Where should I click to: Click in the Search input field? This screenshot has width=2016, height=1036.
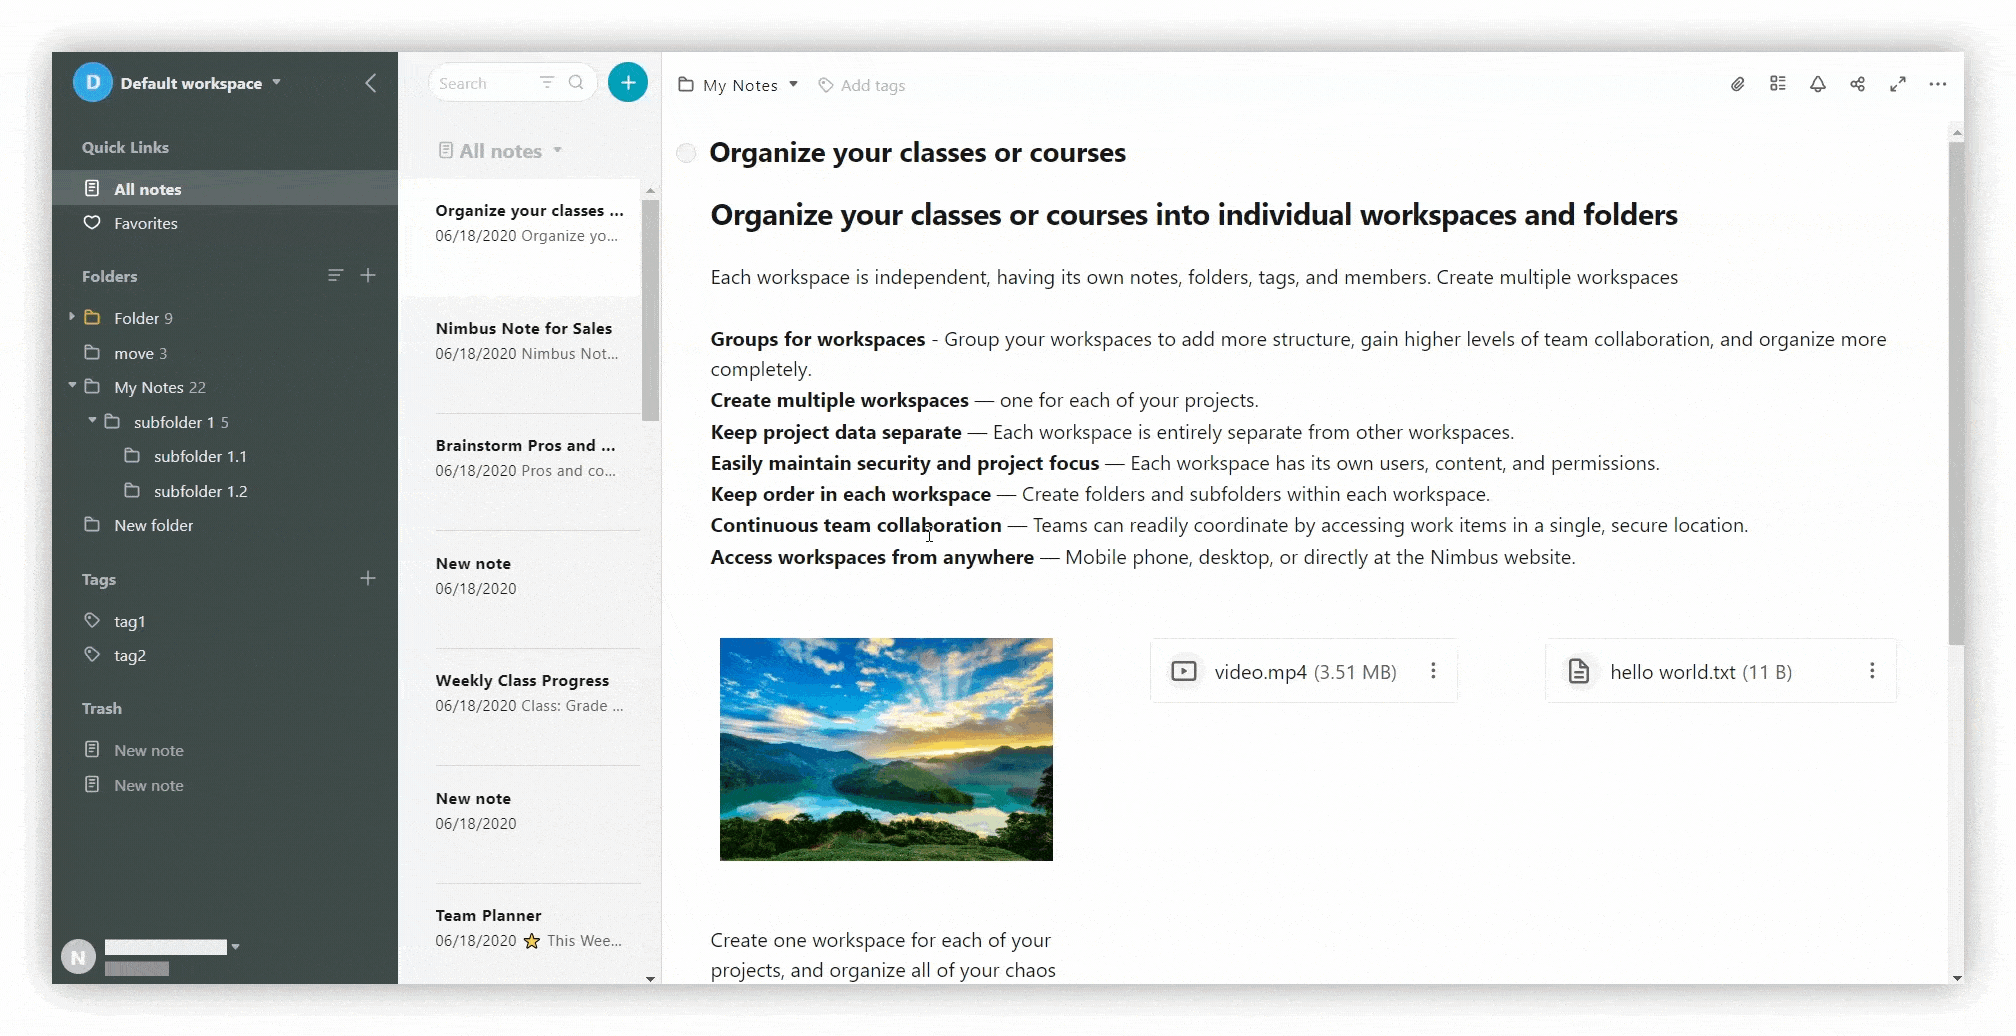485,83
